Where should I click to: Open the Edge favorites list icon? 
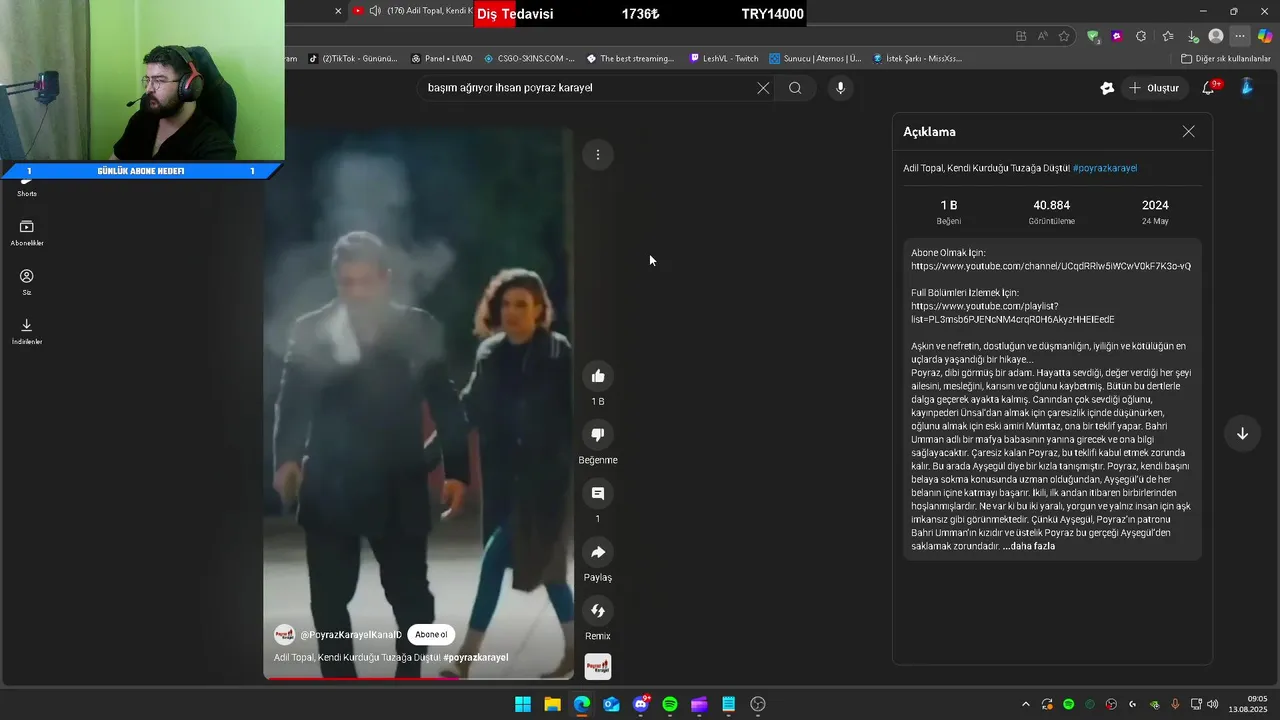tap(1168, 36)
